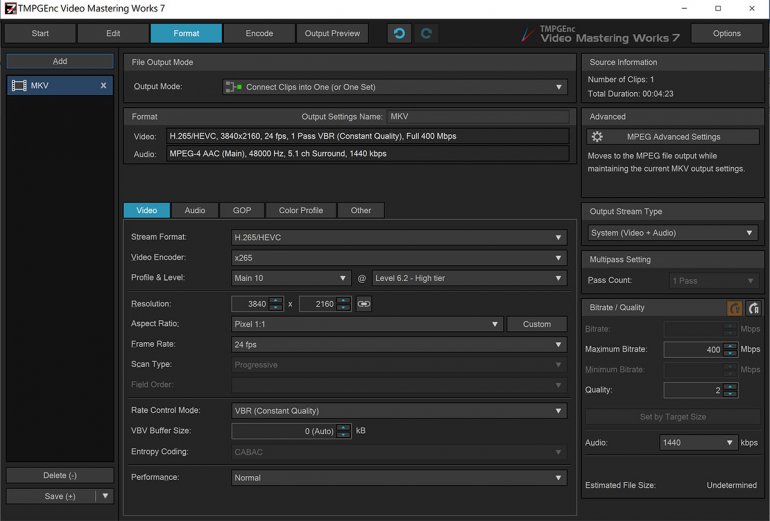The image size is (770, 521).
Task: Increase Maximum Bitrate with the up arrow
Action: tap(731, 346)
